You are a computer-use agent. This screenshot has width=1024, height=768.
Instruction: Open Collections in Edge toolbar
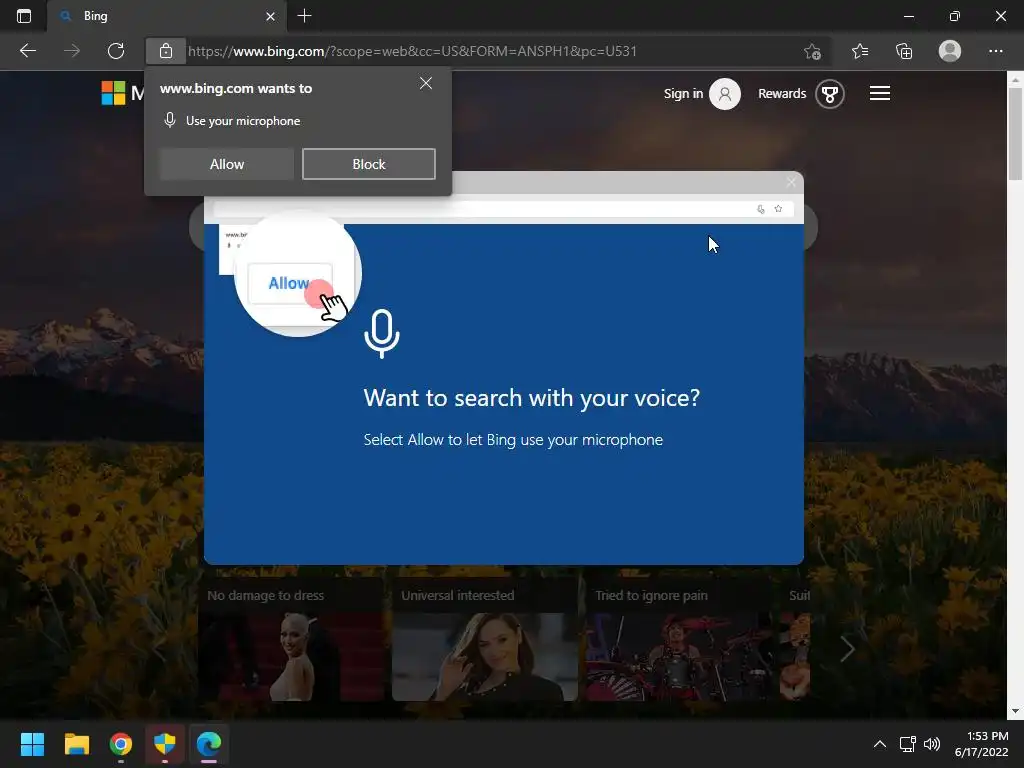point(904,51)
